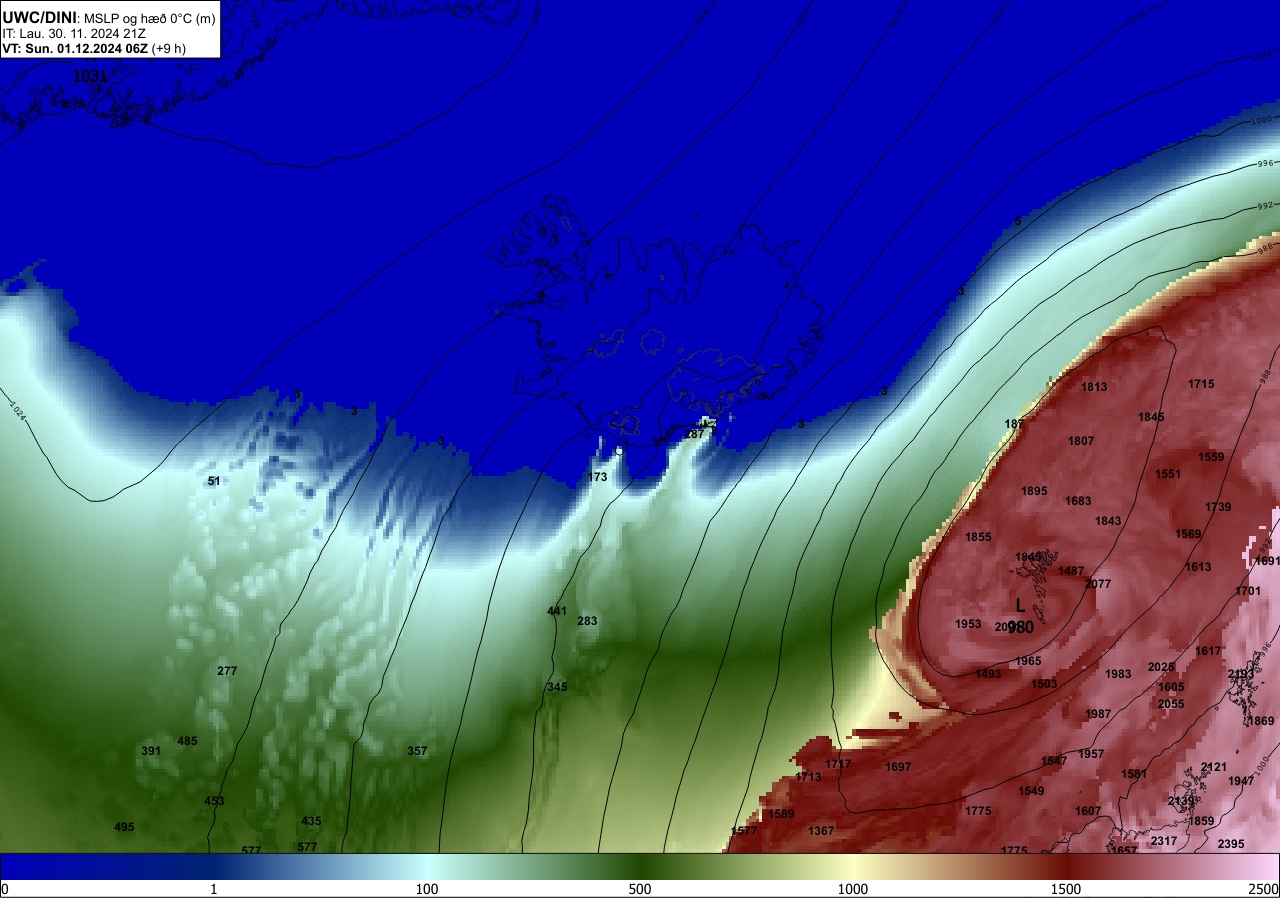Click the IT: Lau. 30. 11. 2024 21Z line

pos(74,33)
